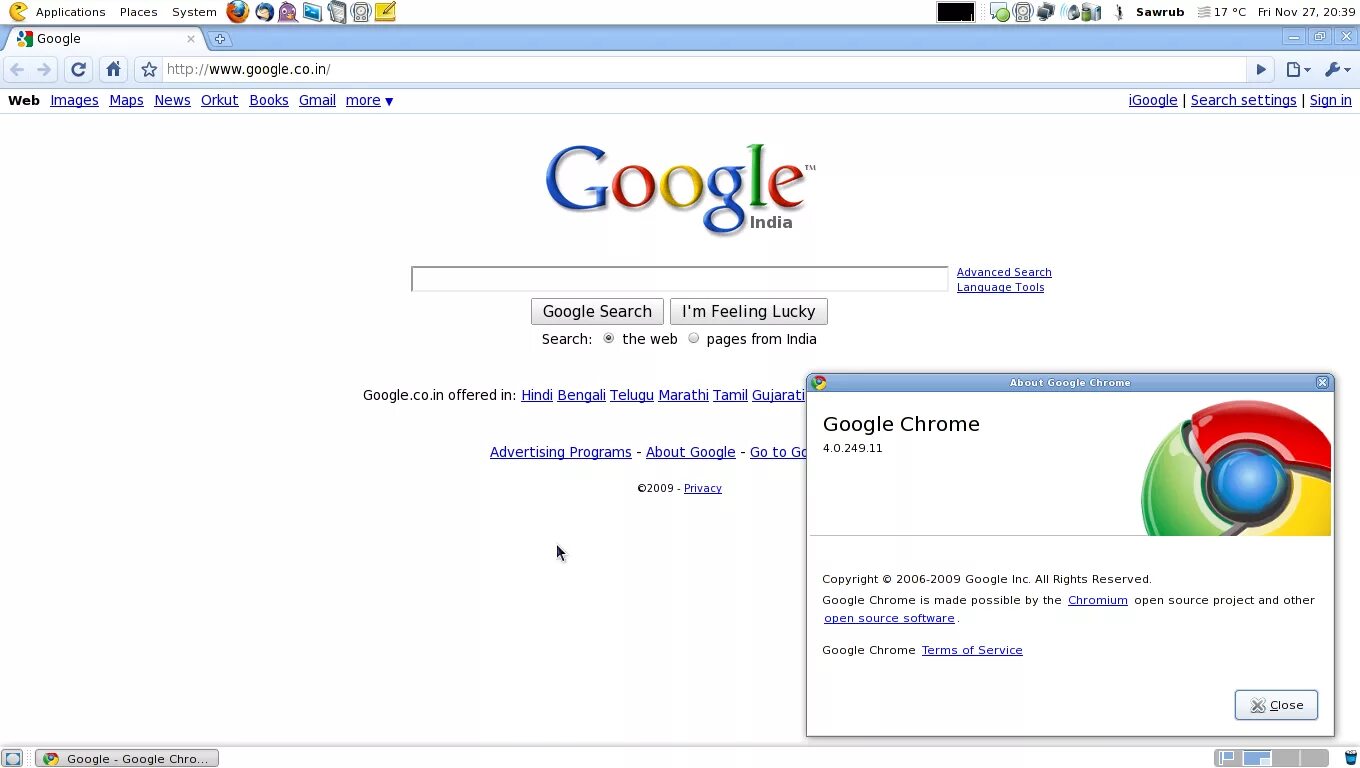Click the music player tray icon
The image size is (1360, 768).
pyautogui.click(x=1022, y=12)
